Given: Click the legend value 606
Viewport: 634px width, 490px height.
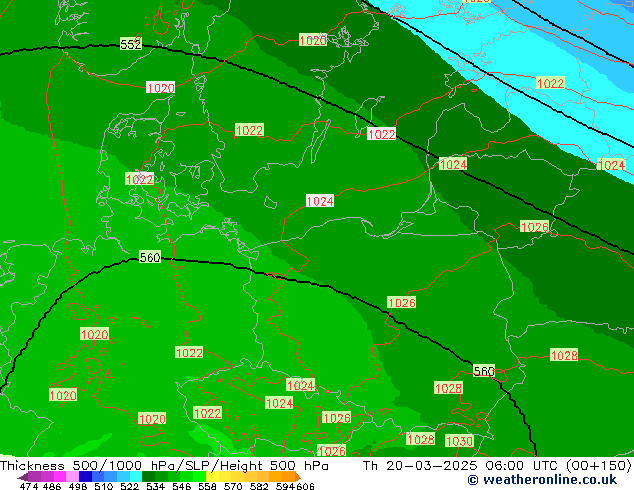Looking at the screenshot, I should coord(304,486).
